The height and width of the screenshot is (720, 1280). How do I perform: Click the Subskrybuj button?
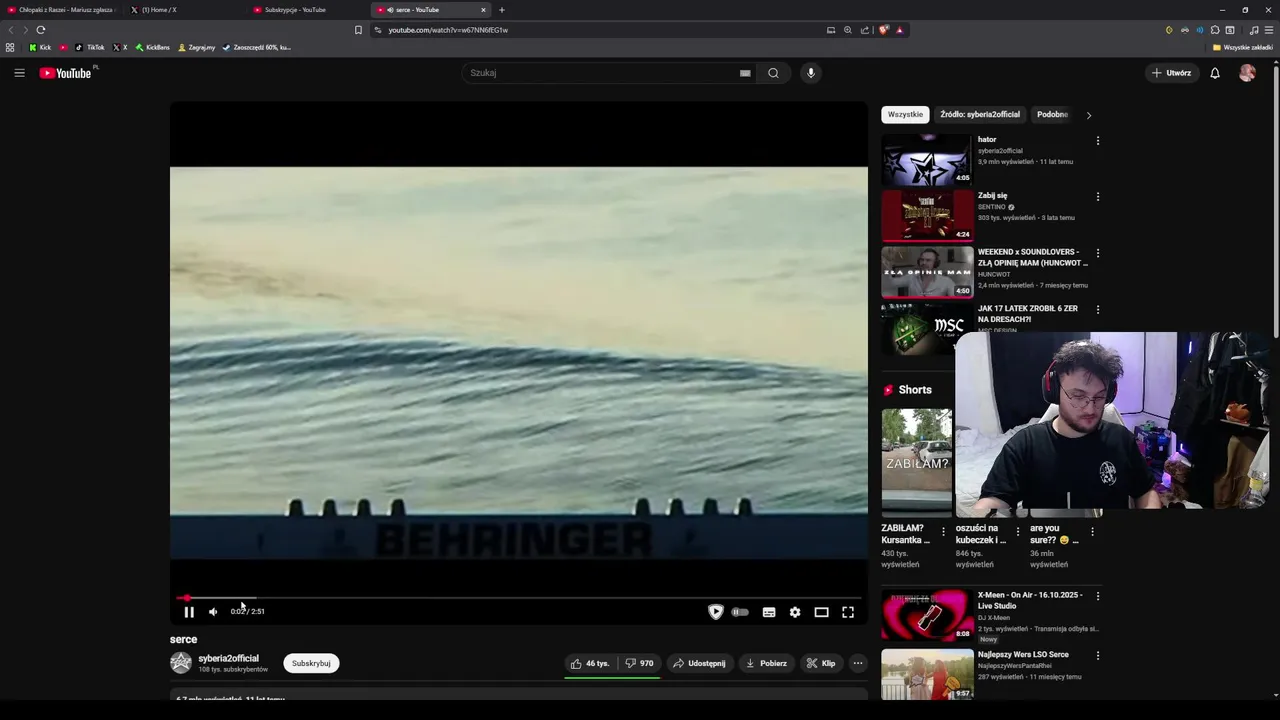tap(311, 663)
